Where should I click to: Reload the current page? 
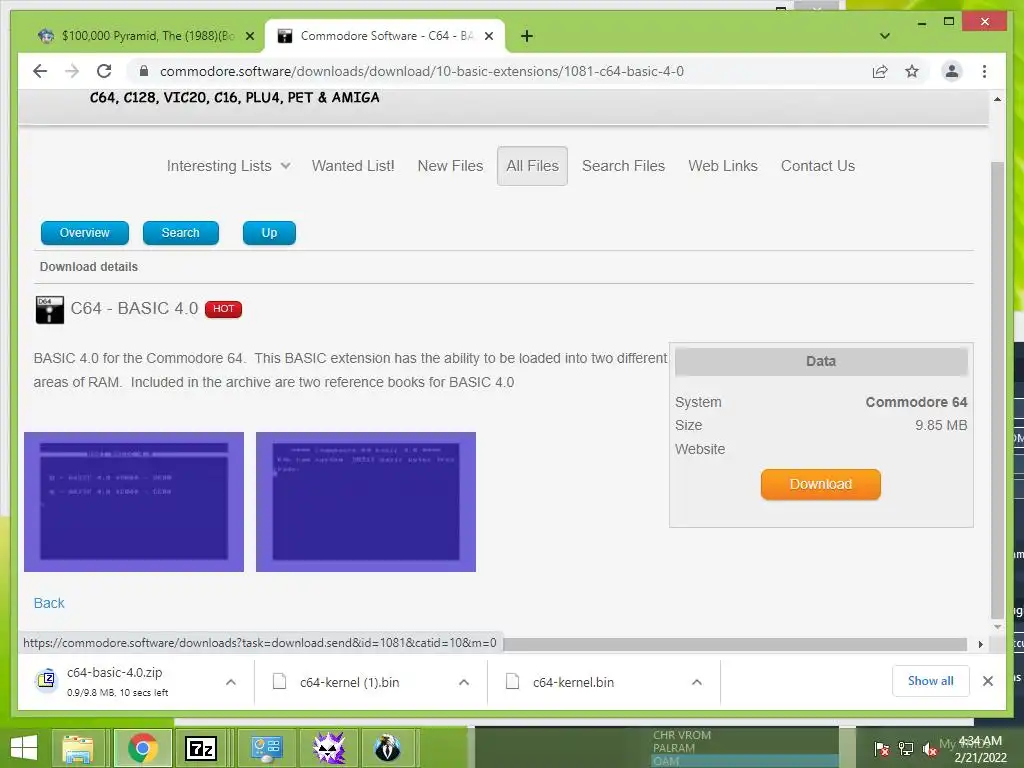point(104,71)
